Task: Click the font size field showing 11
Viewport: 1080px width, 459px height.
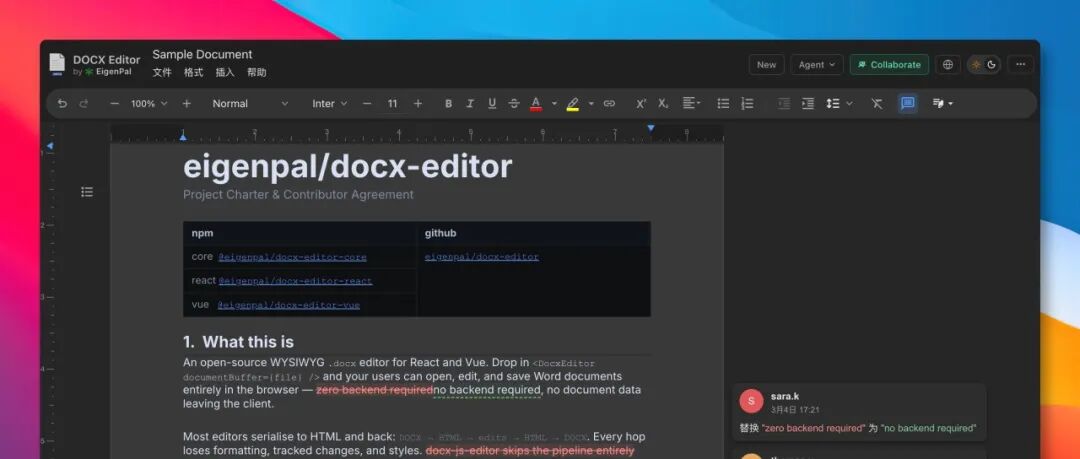Action: click(x=392, y=103)
